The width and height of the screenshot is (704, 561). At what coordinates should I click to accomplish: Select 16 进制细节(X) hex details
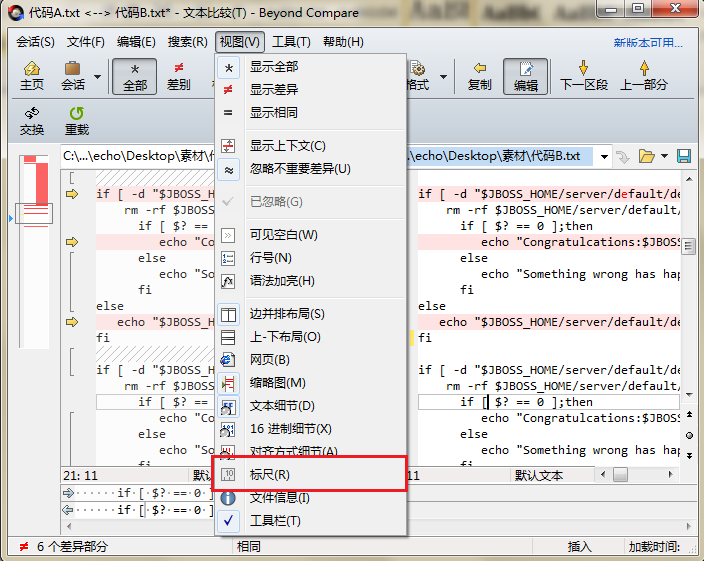pos(311,429)
